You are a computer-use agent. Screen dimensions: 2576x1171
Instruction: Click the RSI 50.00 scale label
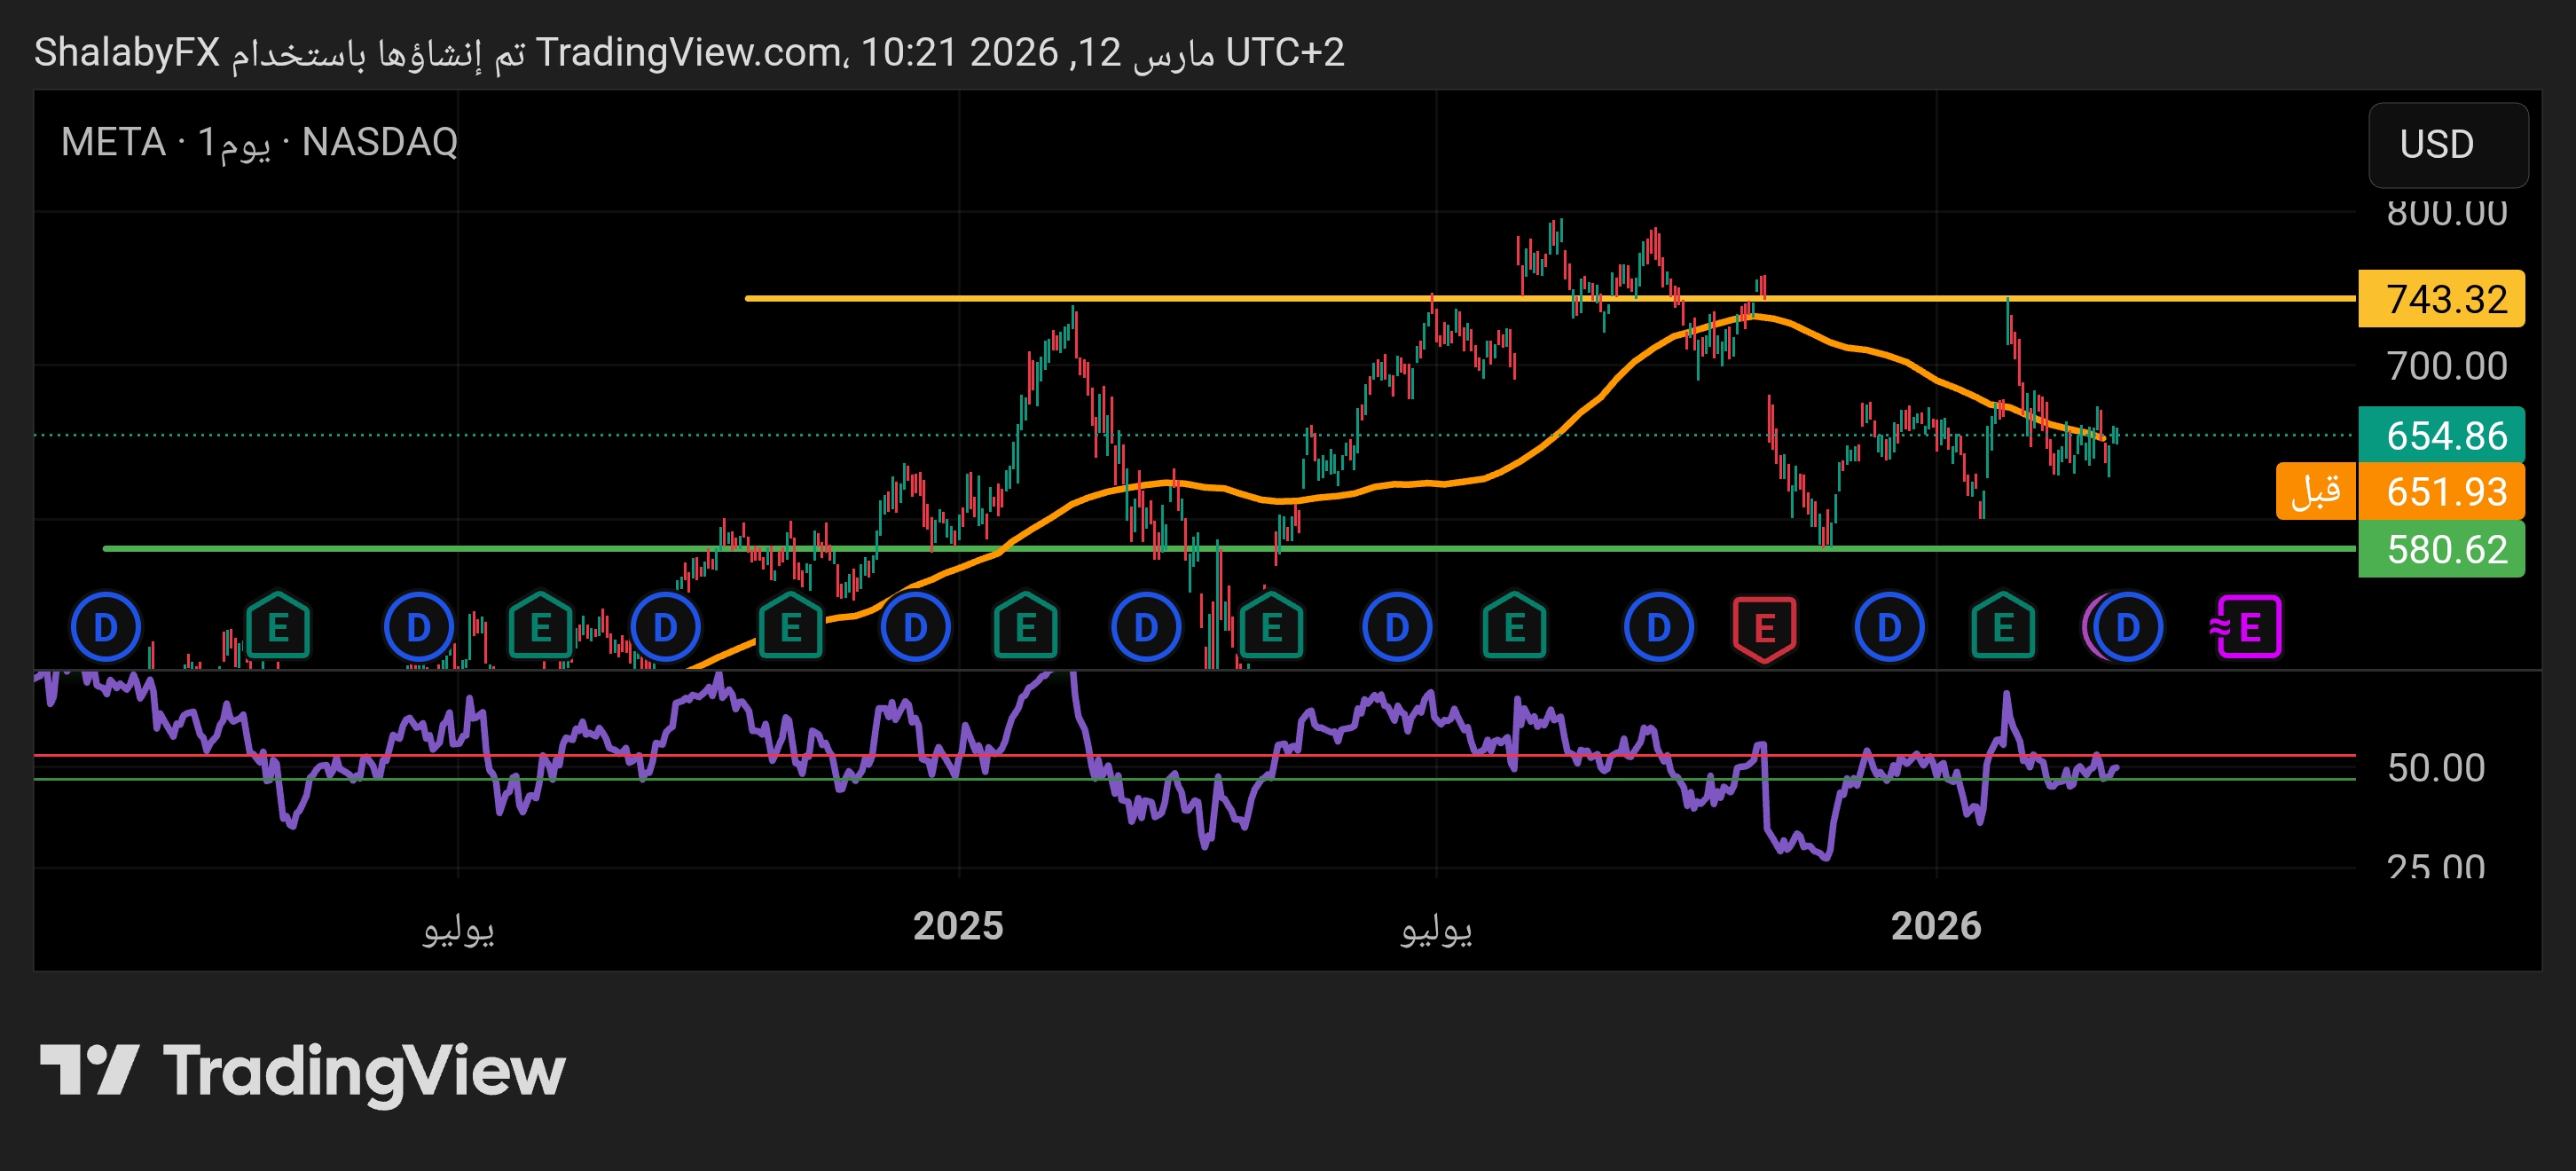coord(2435,768)
